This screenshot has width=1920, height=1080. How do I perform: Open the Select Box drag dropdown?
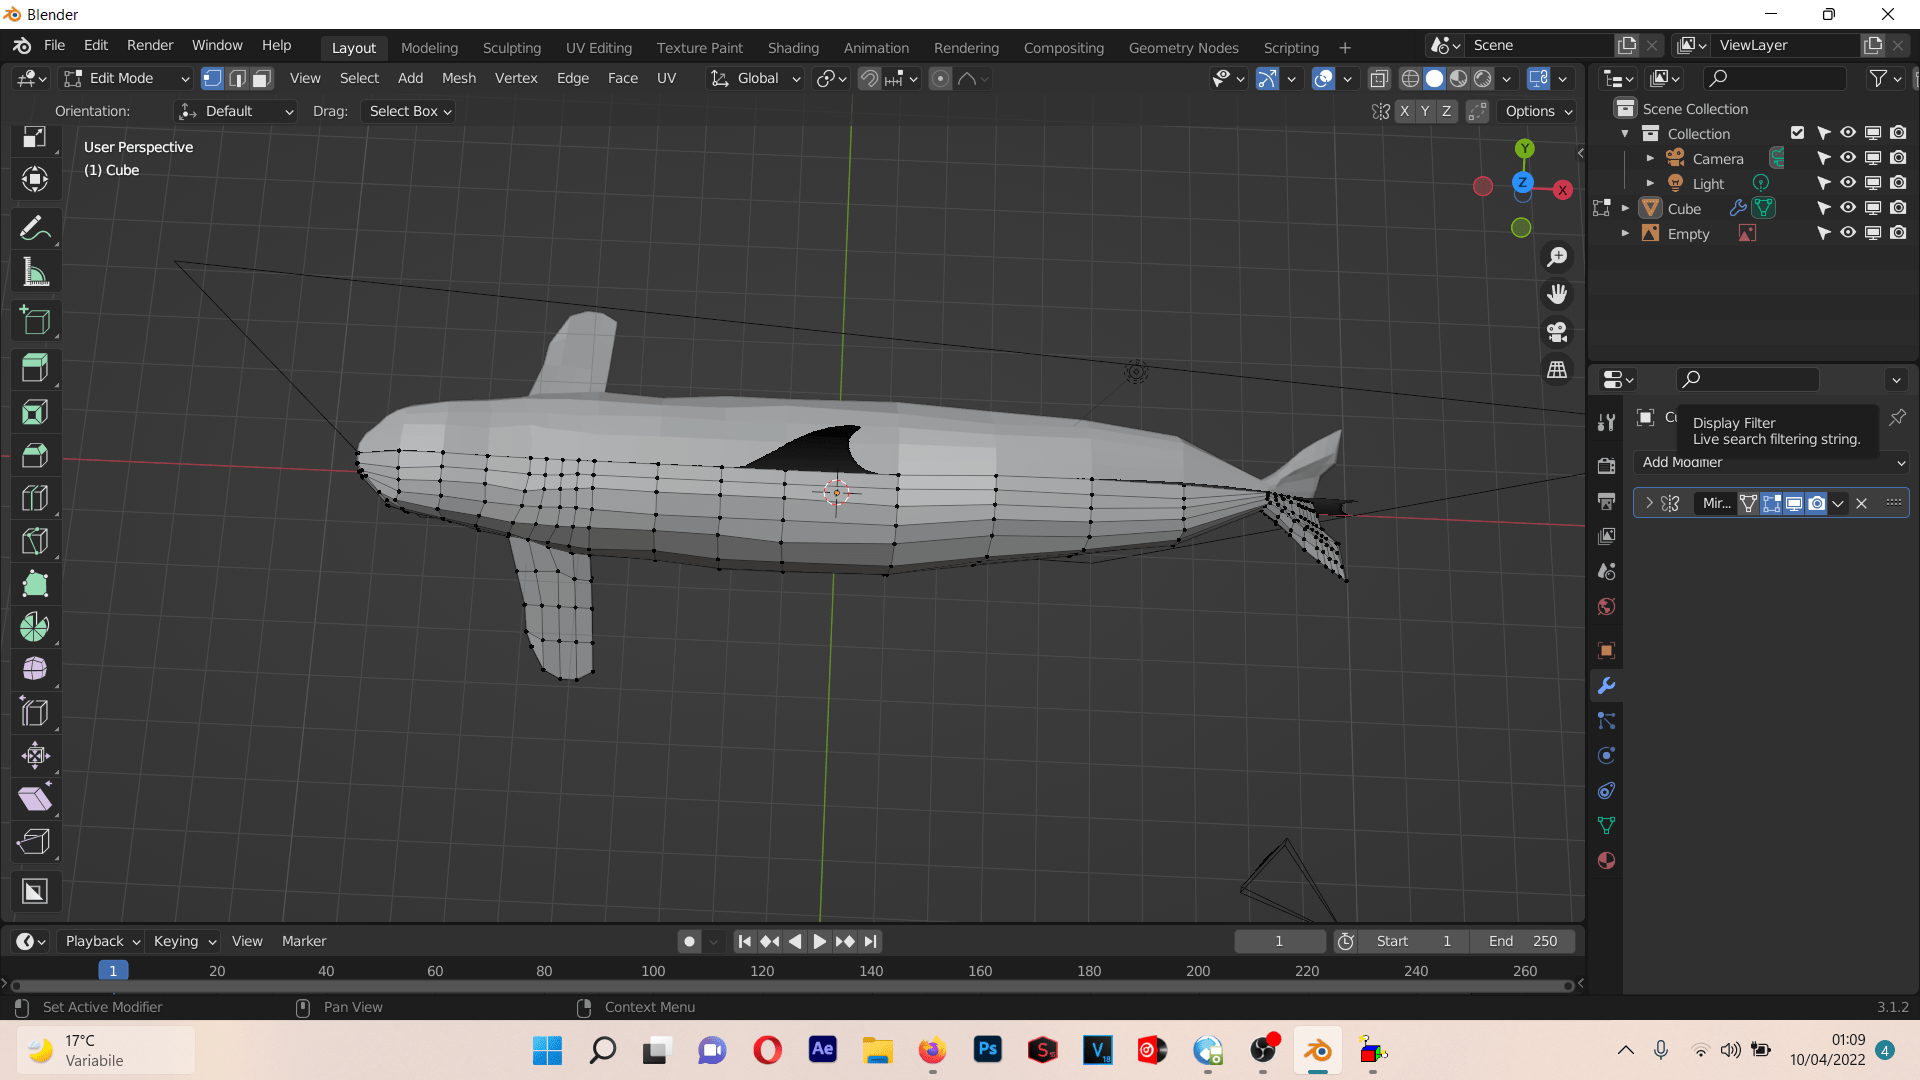409,111
